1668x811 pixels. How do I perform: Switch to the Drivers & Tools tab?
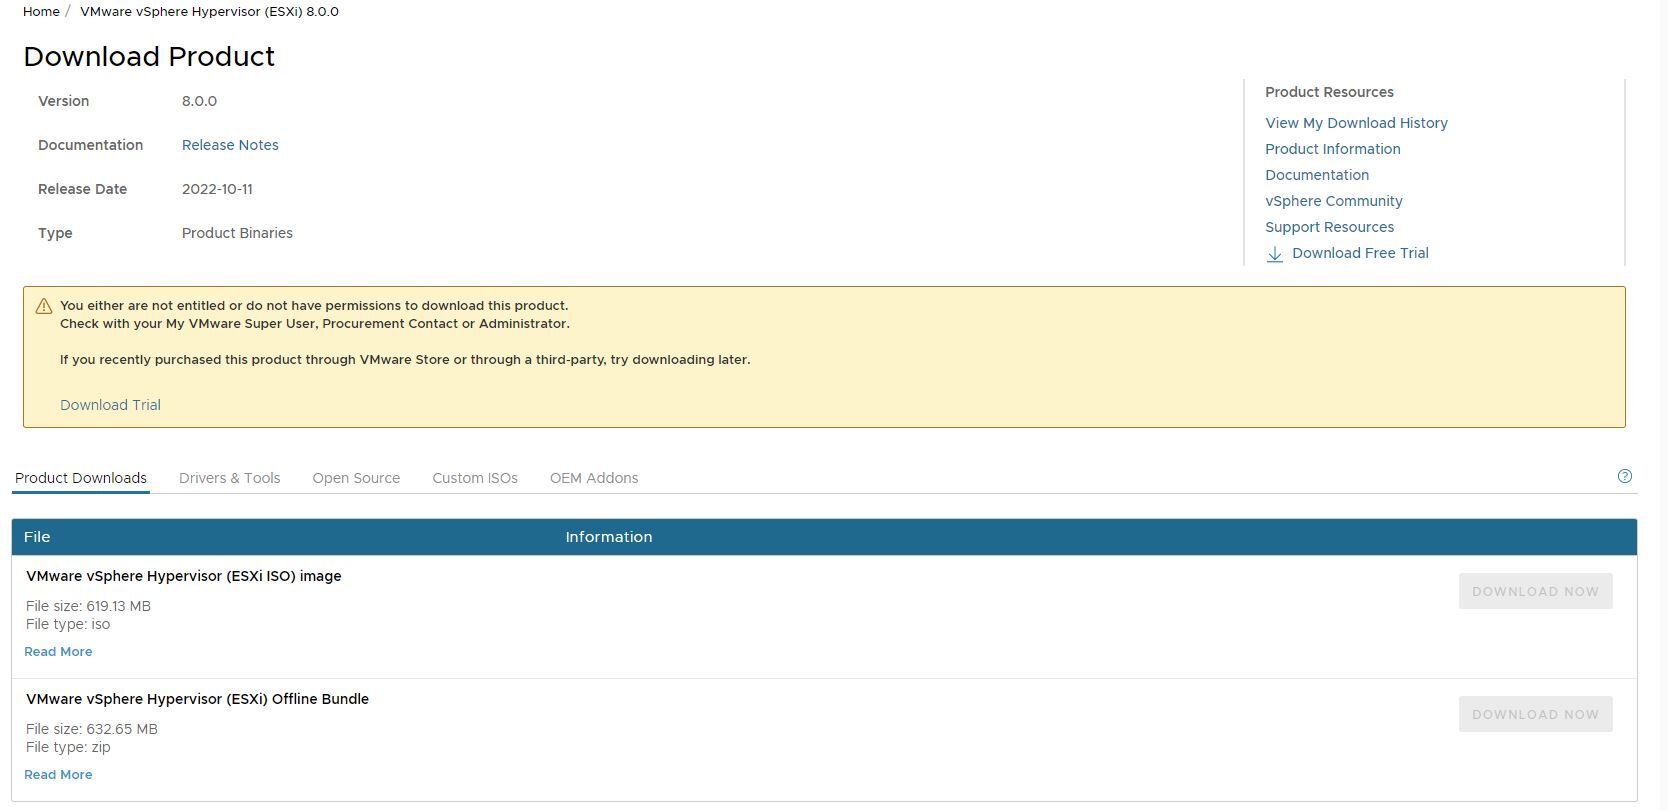(x=229, y=478)
